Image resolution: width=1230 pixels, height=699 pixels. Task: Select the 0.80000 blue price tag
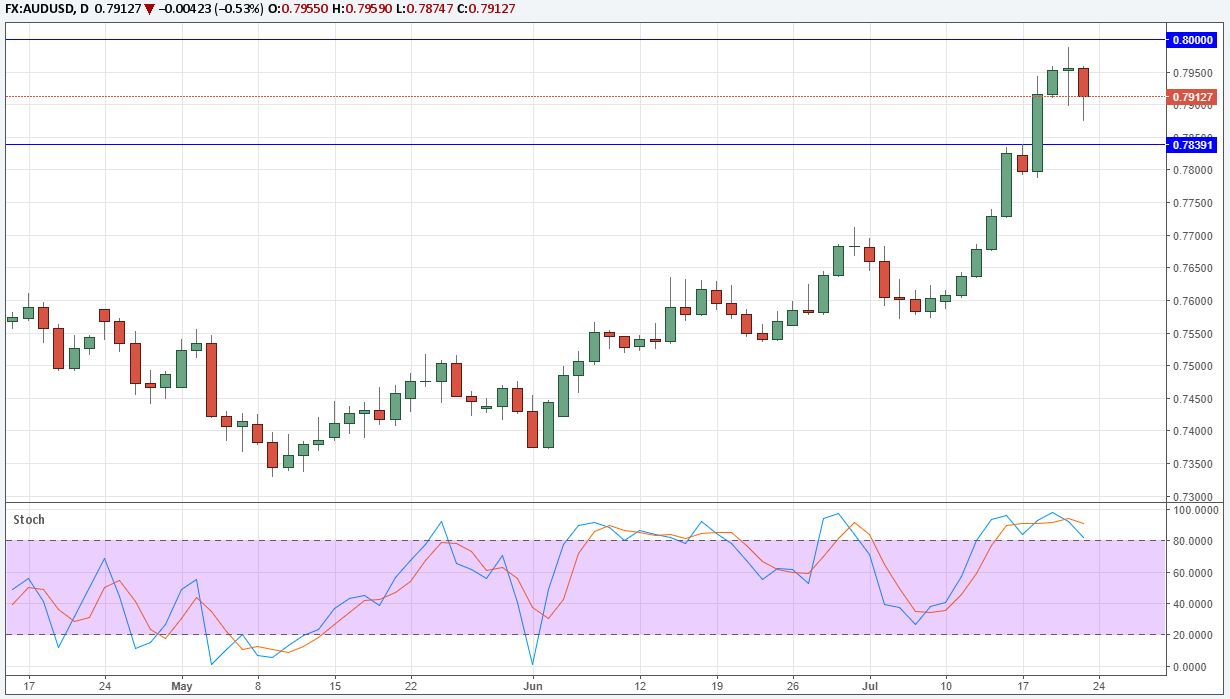tap(1190, 40)
